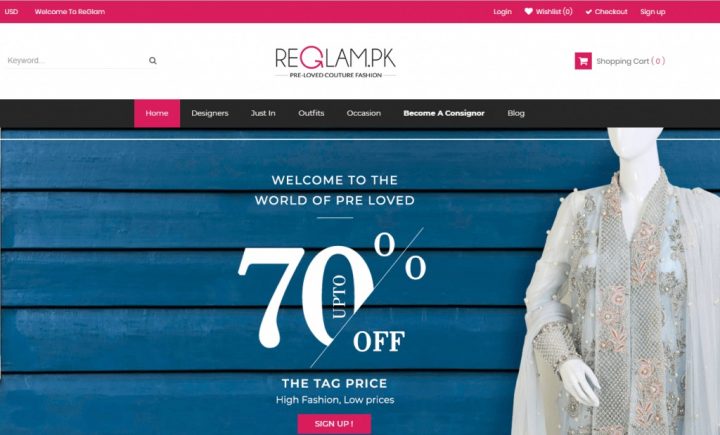This screenshot has width=720, height=435.
Task: Open the pink shopping cart icon
Action: coord(583,61)
